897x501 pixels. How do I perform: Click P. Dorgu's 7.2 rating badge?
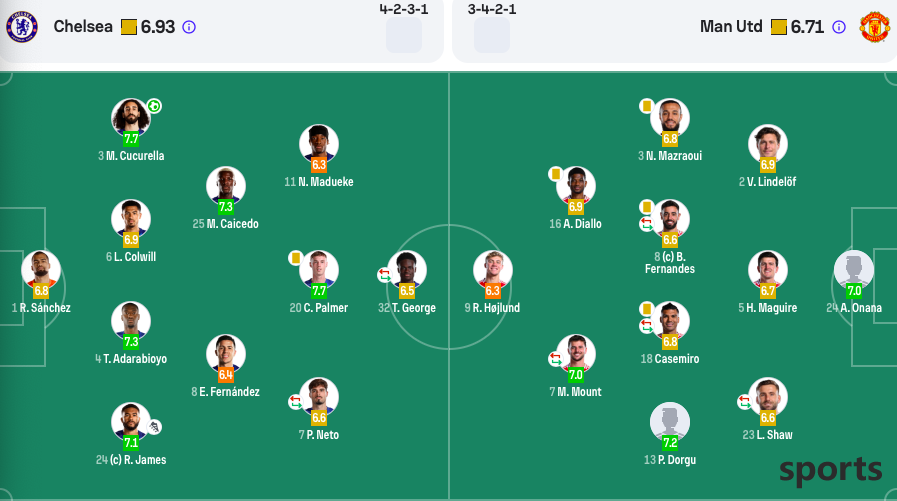pyautogui.click(x=670, y=443)
